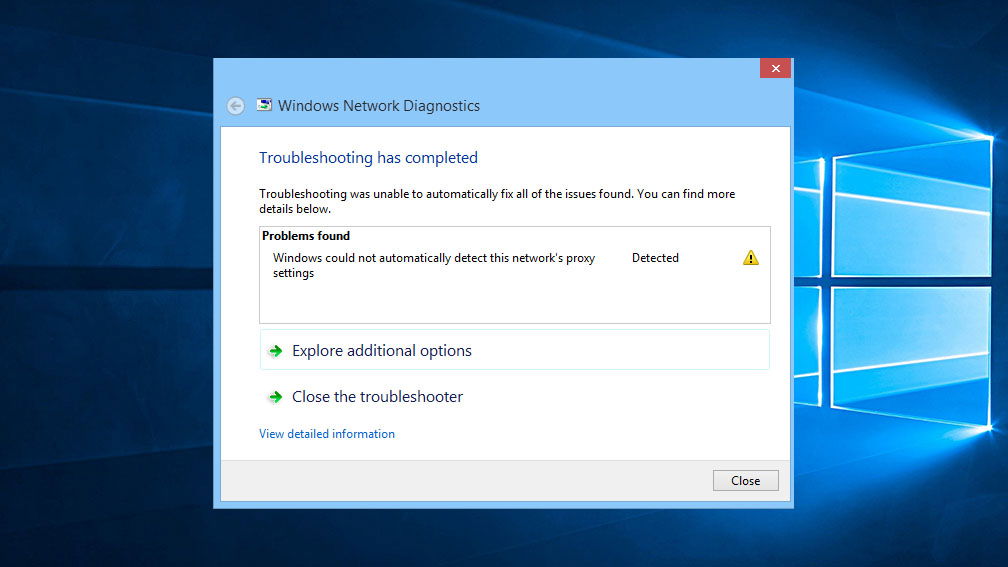Image resolution: width=1008 pixels, height=567 pixels.
Task: Click the Close button at the bottom
Action: click(746, 481)
